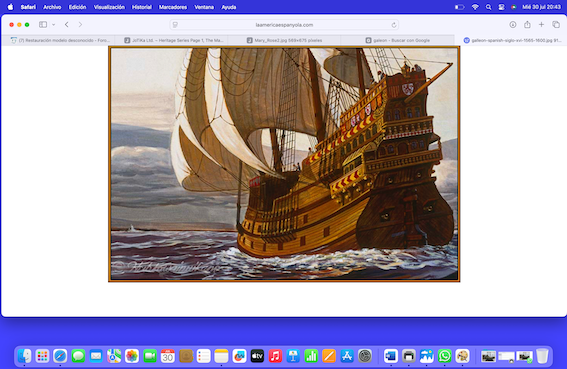The image size is (567, 369).
Task: Click the galleon ship painting image
Action: point(284,164)
